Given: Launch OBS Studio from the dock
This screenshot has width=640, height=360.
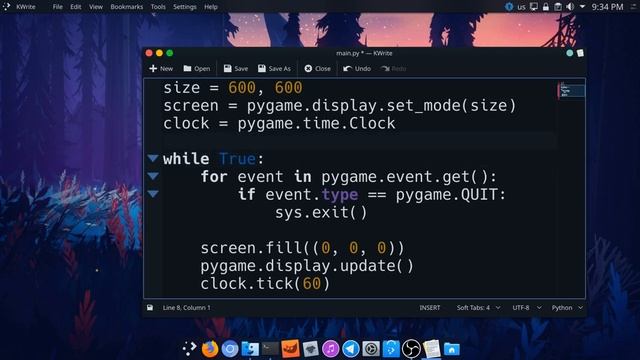Looking at the screenshot, I should pos(411,349).
